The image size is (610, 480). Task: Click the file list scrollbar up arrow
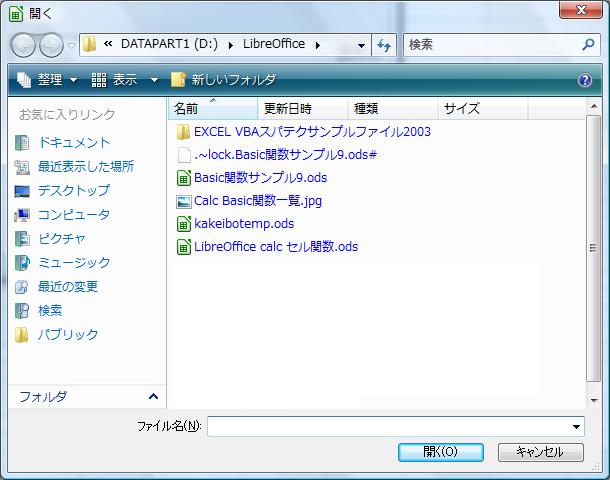(593, 106)
